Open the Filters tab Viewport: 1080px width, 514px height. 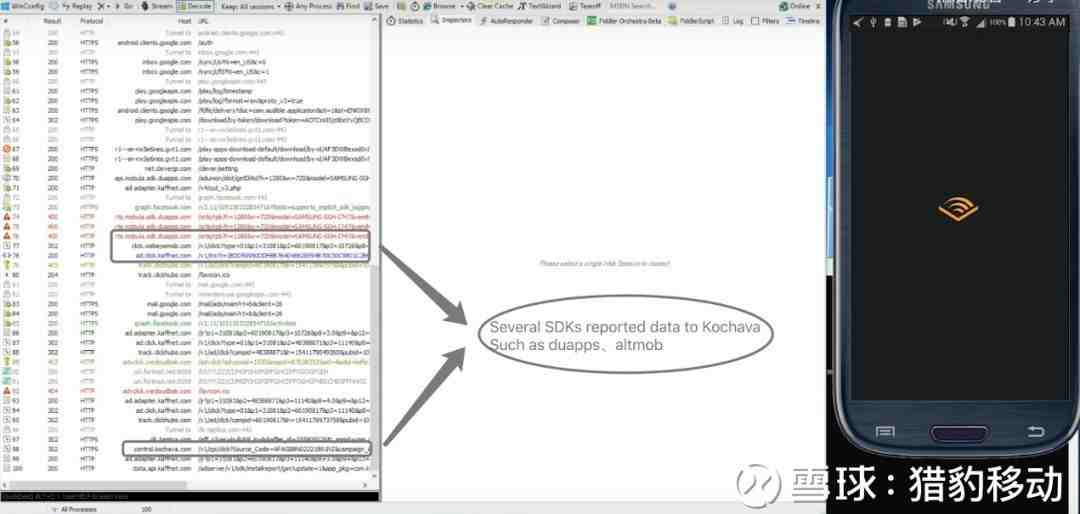(x=765, y=21)
